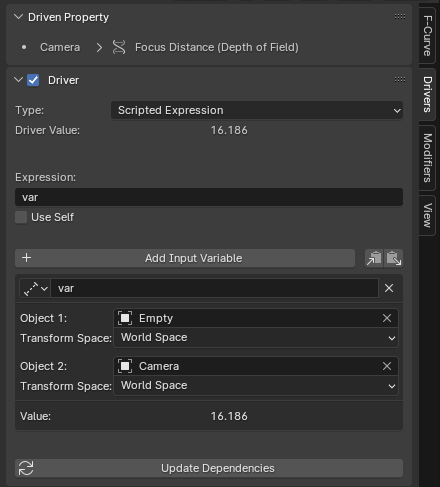The width and height of the screenshot is (440, 487).
Task: Enable the Use Self checkbox
Action: (x=21, y=217)
